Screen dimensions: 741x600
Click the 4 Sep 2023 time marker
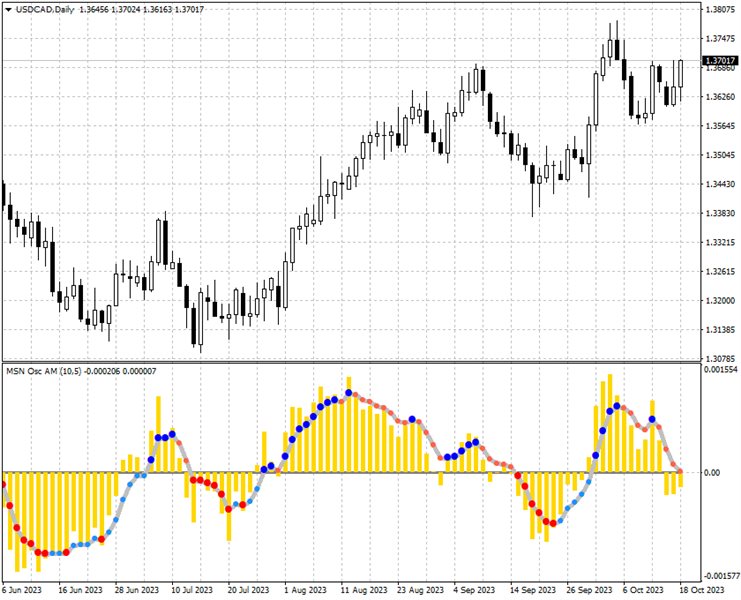tap(472, 591)
